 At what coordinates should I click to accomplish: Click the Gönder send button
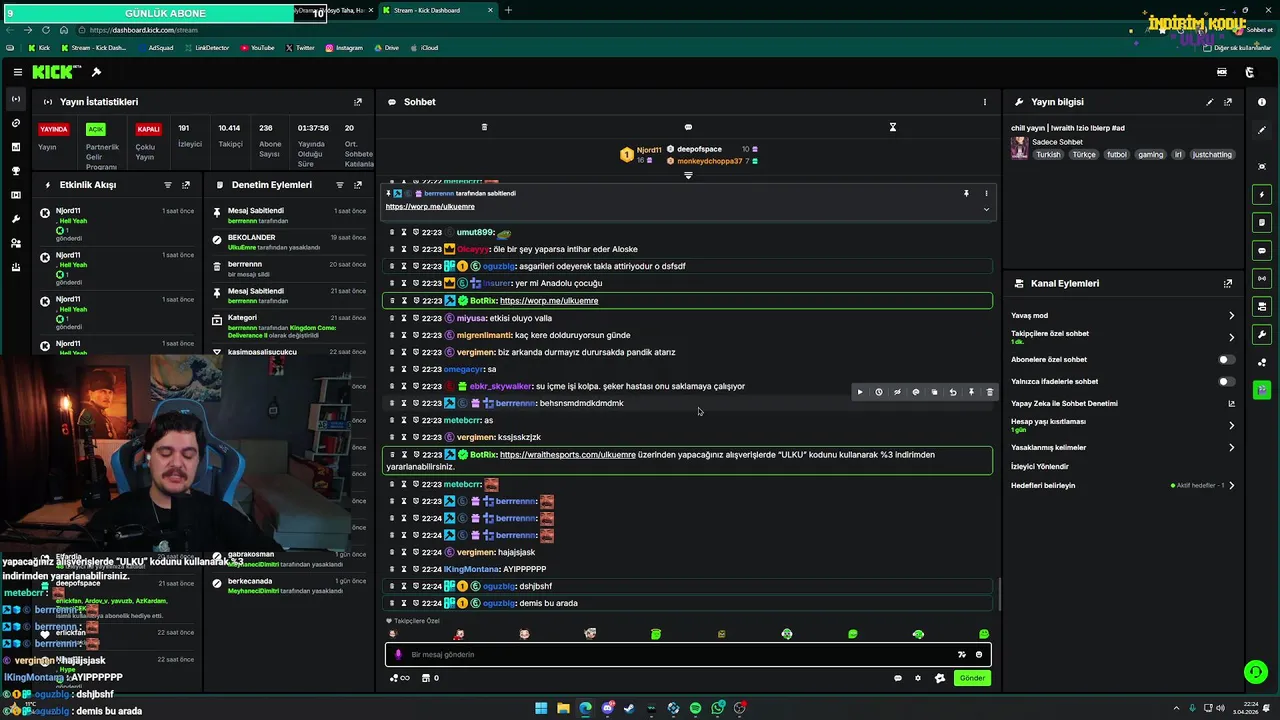[972, 678]
